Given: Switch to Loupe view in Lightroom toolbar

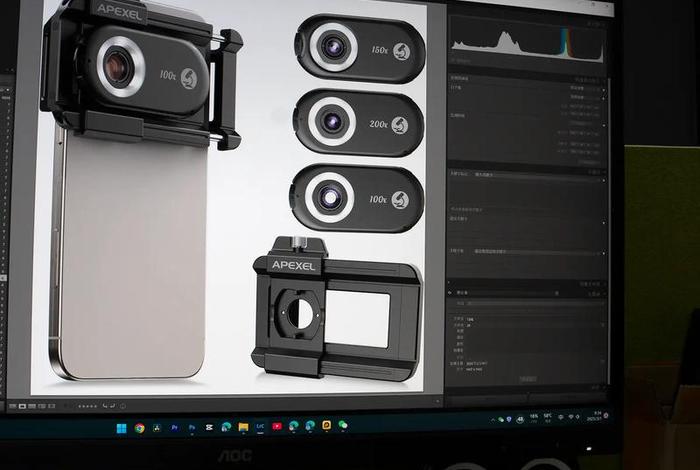Looking at the screenshot, I should click(x=24, y=407).
